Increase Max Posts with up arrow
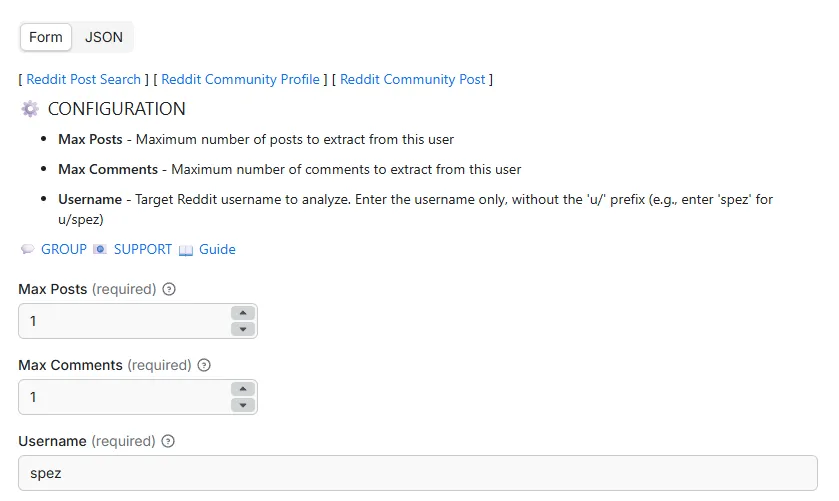 click(x=243, y=313)
